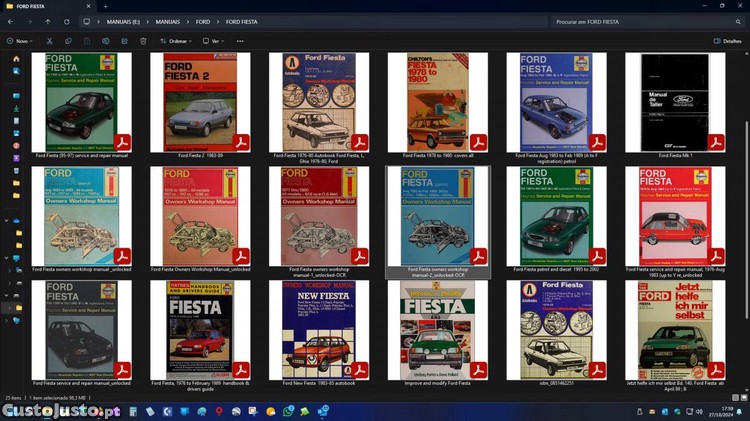Open the Ver view options dropdown
Viewport: 750px width, 421px height.
pos(211,41)
